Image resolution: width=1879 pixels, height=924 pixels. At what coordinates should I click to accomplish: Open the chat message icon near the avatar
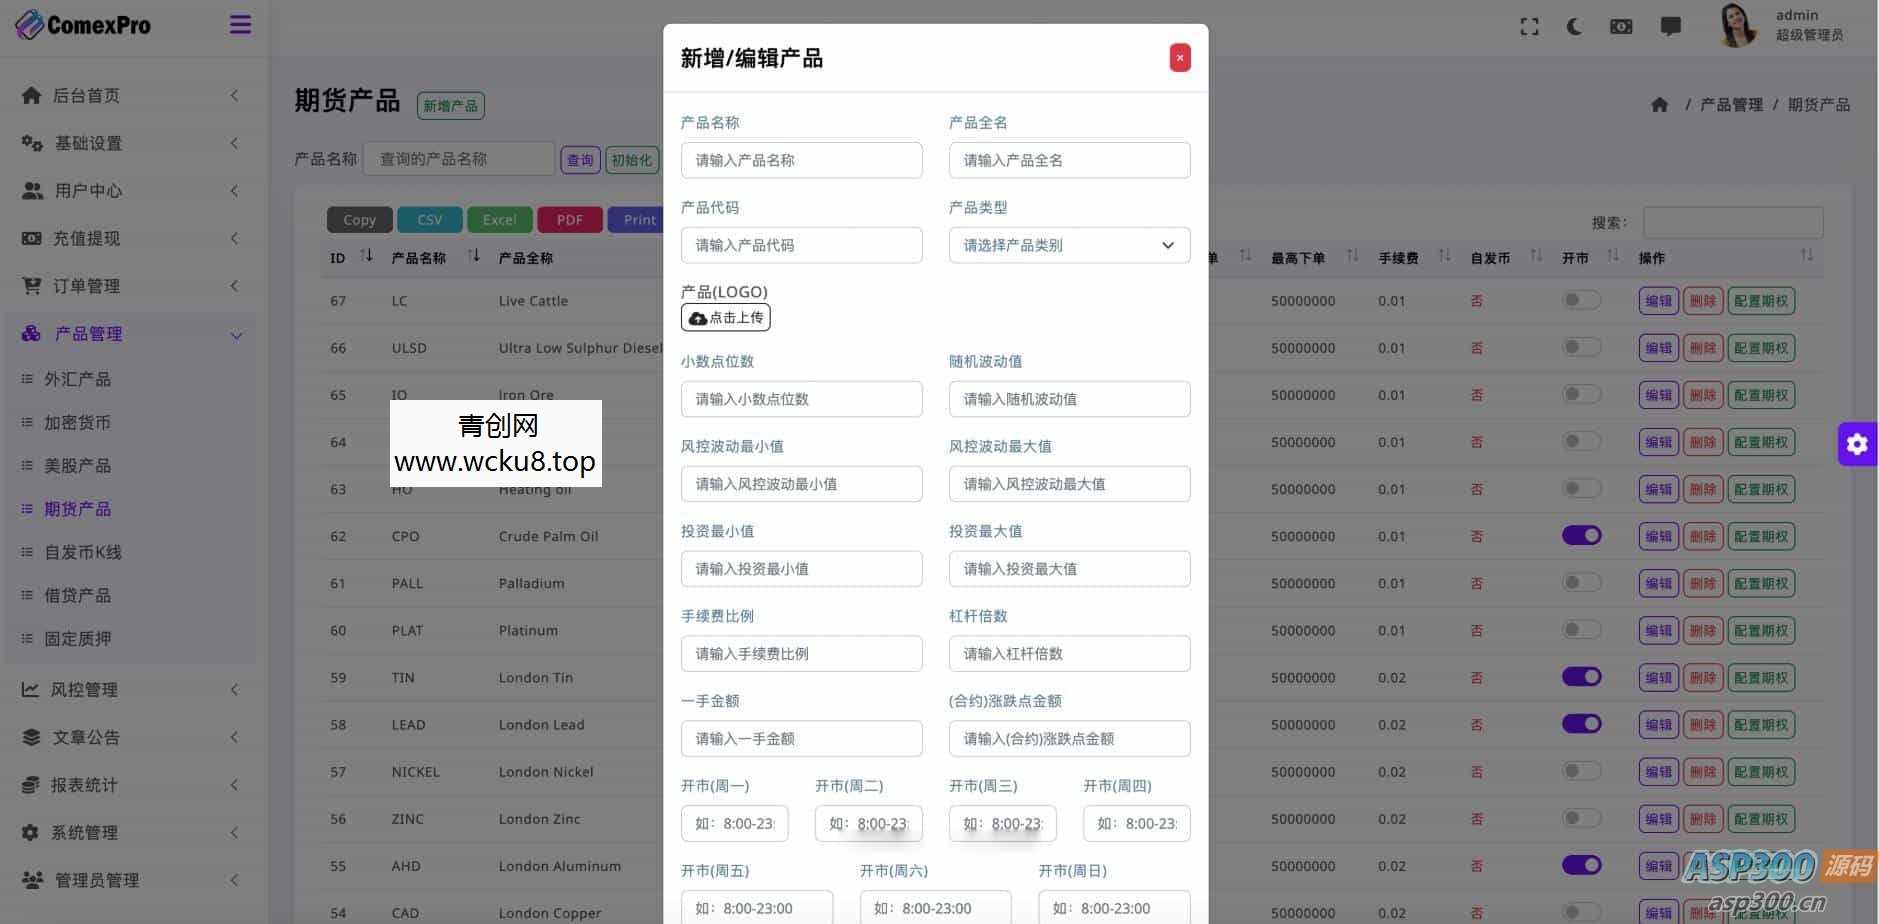pos(1670,26)
